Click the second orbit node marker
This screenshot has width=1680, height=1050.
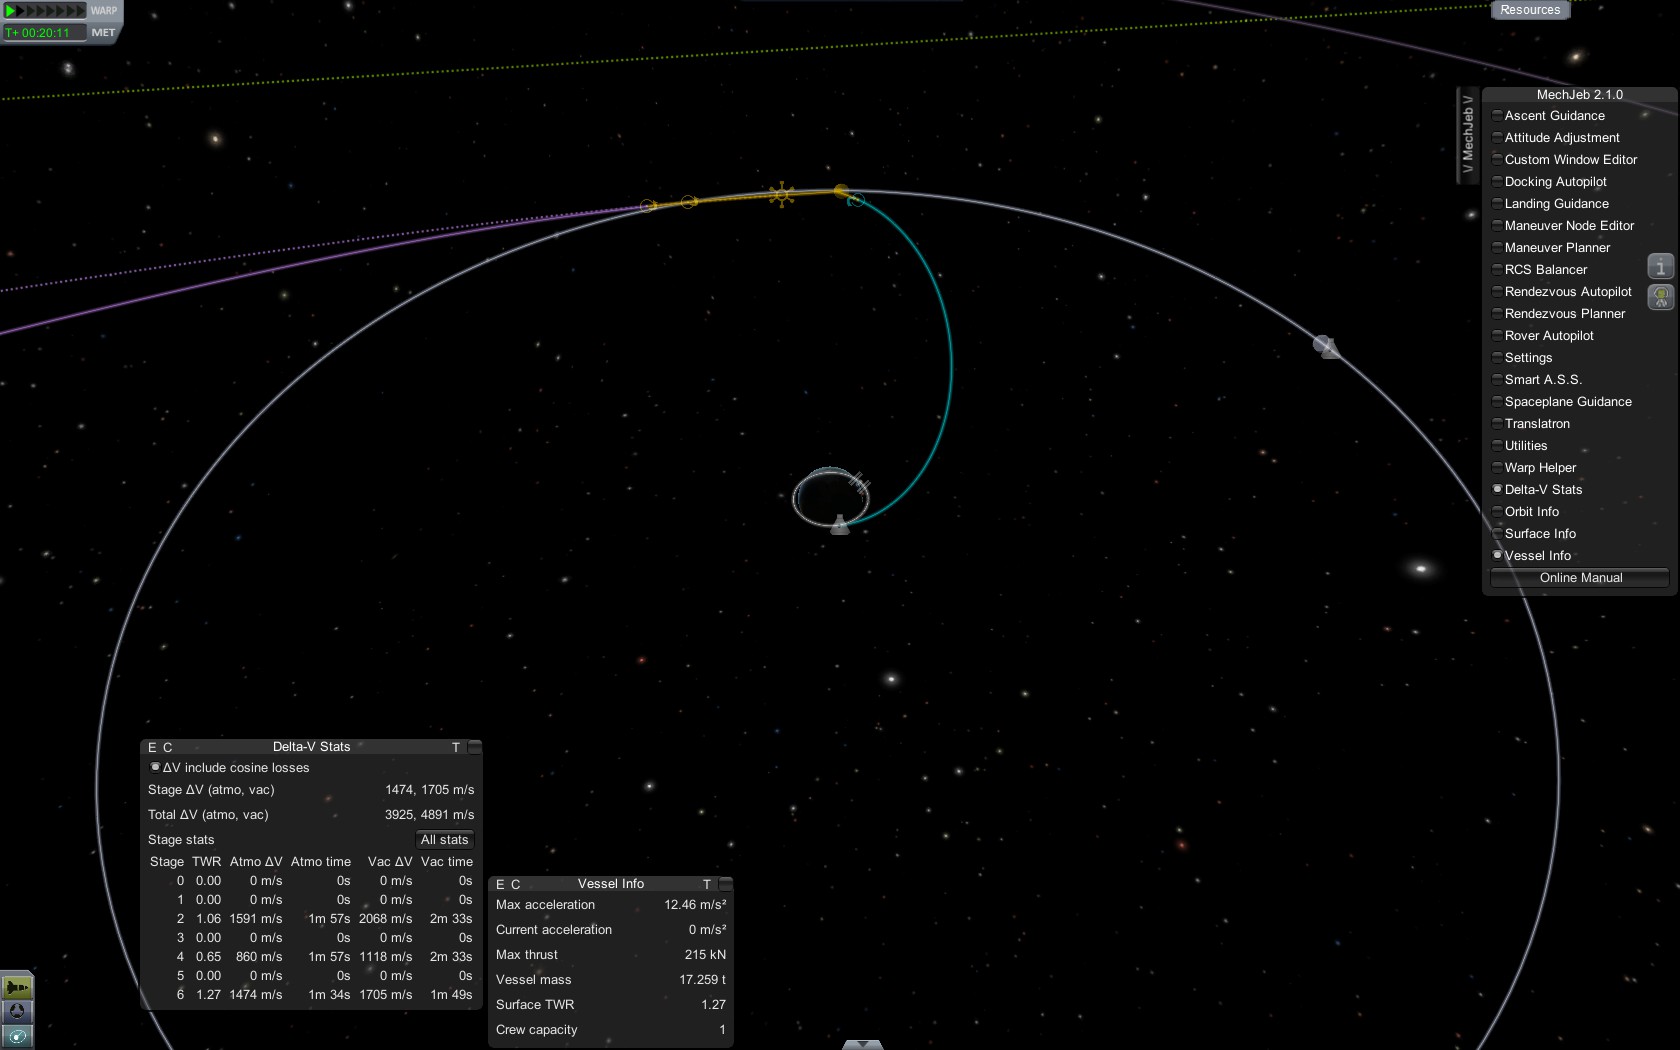pyautogui.click(x=689, y=202)
